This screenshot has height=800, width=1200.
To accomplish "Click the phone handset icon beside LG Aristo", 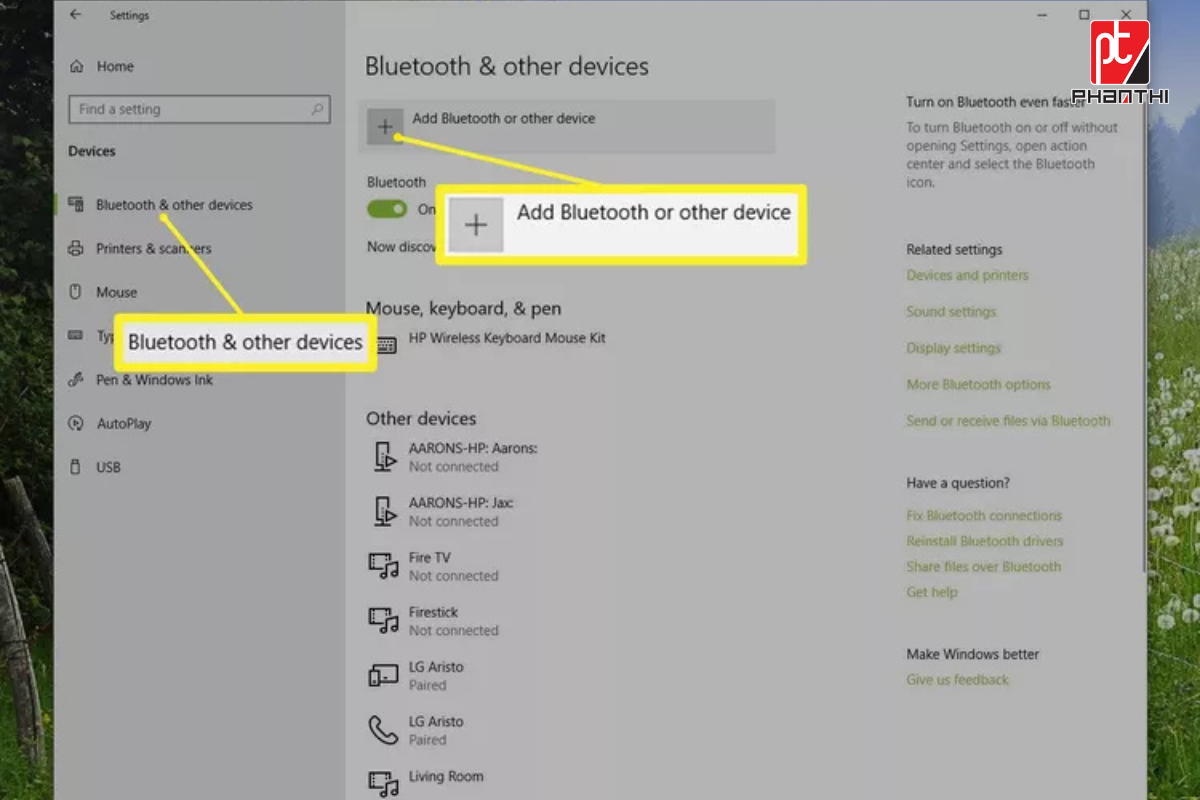I will (x=383, y=730).
